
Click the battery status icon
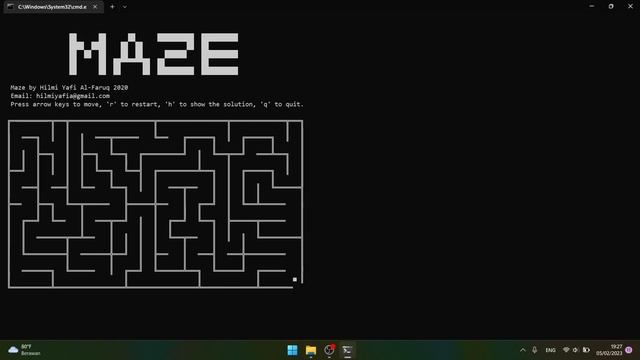pyautogui.click(x=586, y=350)
